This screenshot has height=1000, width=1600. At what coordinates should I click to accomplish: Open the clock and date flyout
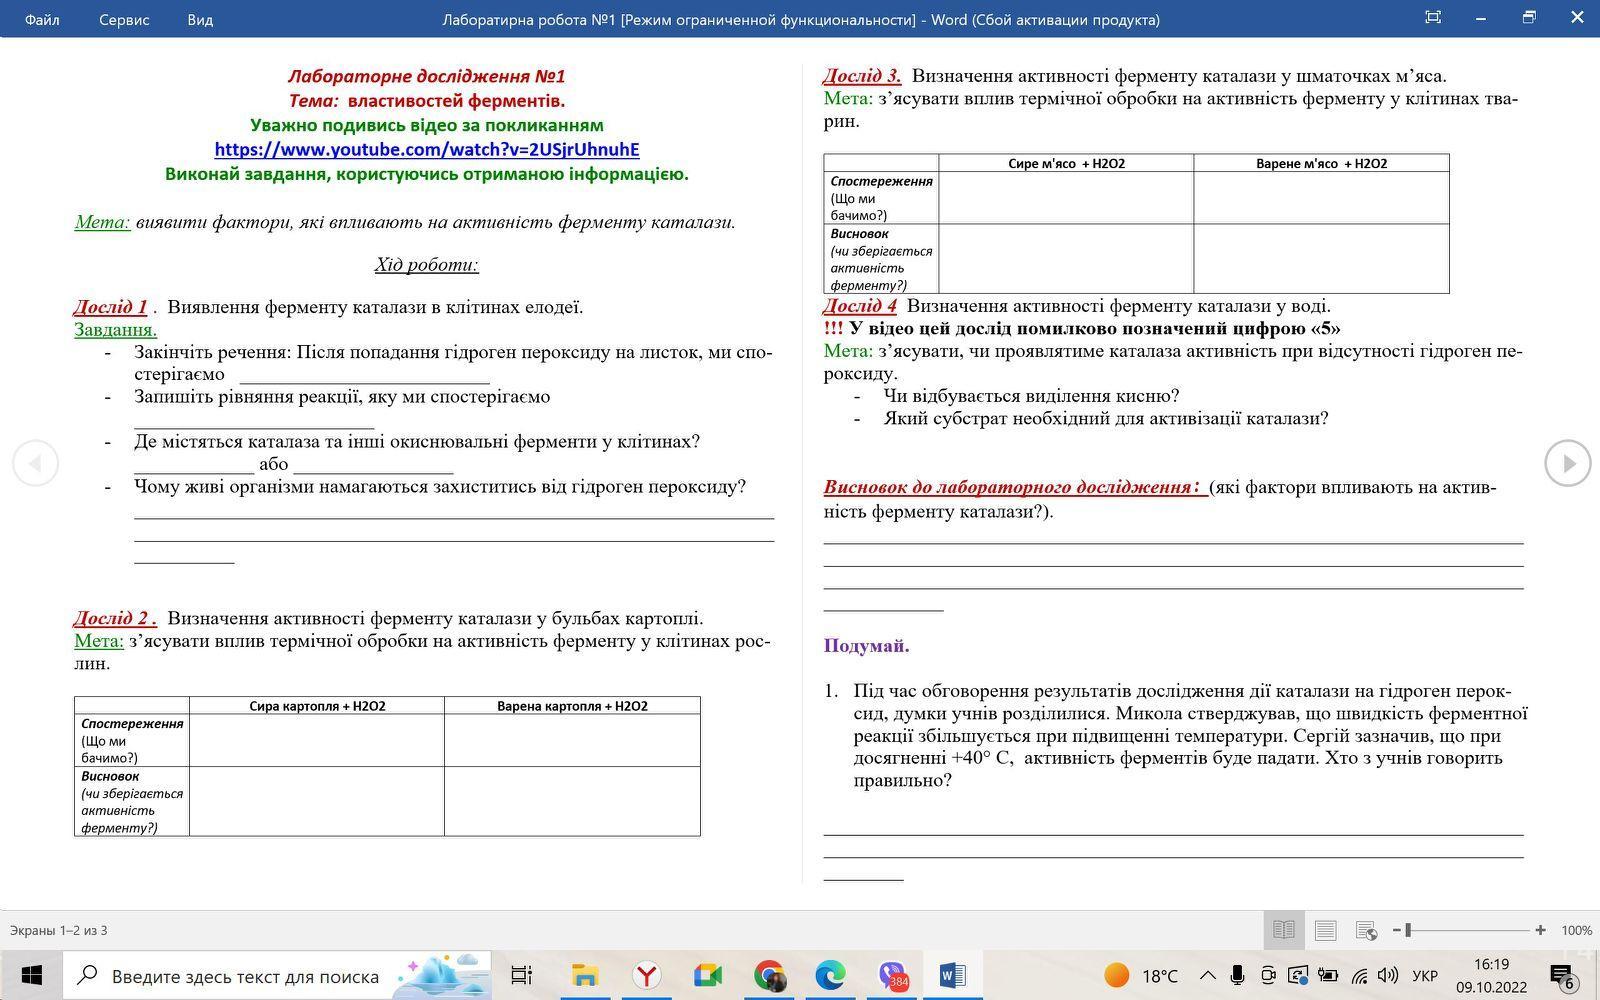click(x=1491, y=975)
